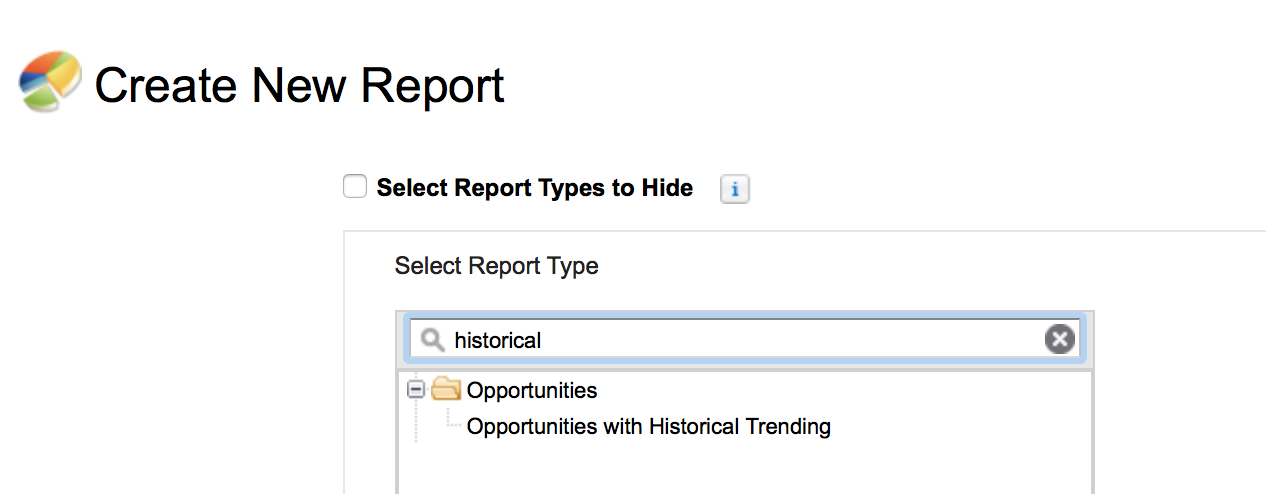Place cursor after the word historical
Viewport: 1266px width, 494px height.
coord(543,340)
